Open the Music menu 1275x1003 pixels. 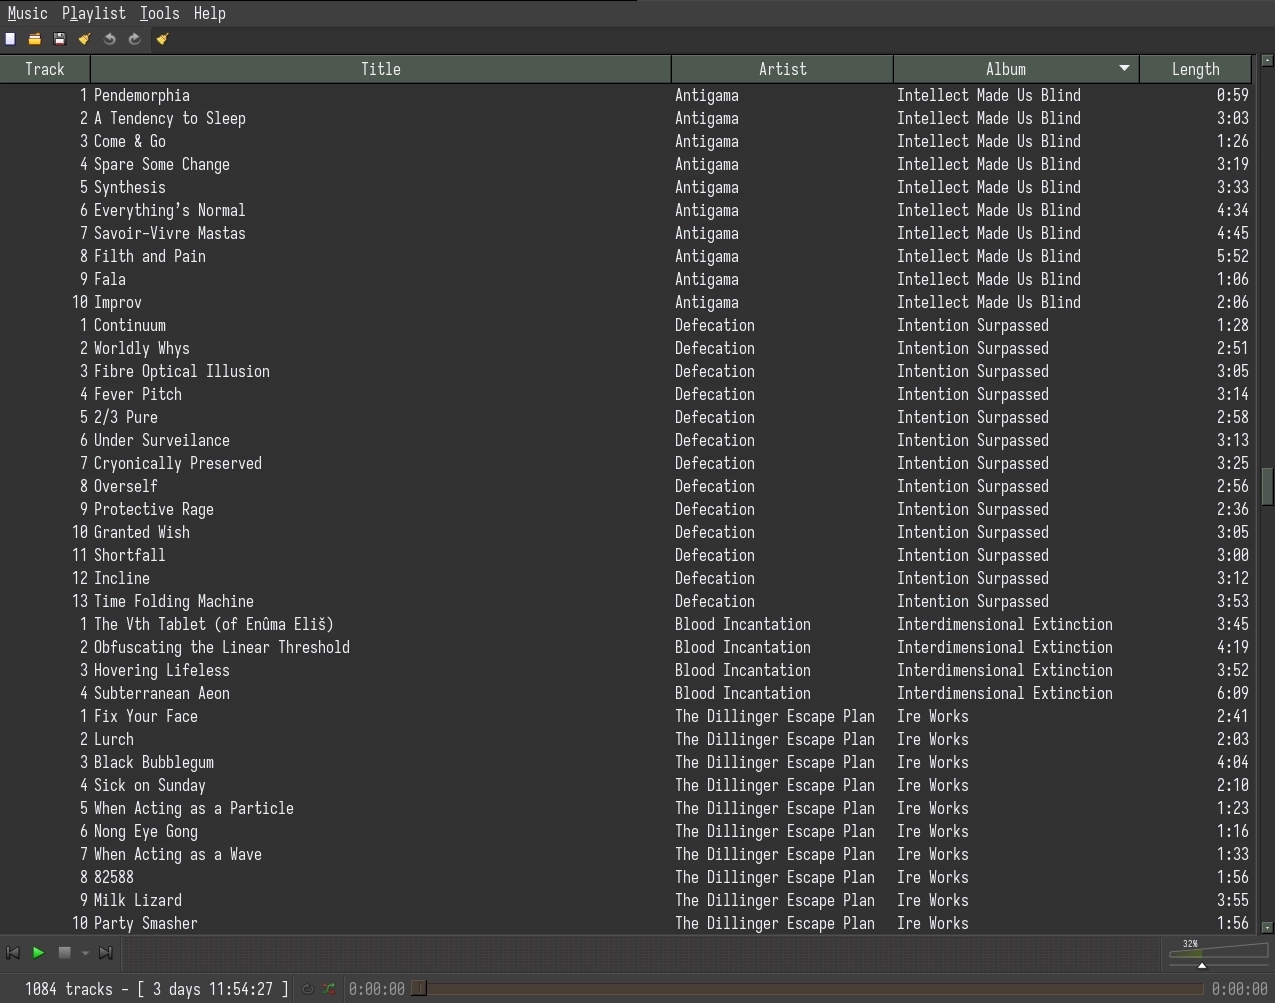[x=27, y=13]
